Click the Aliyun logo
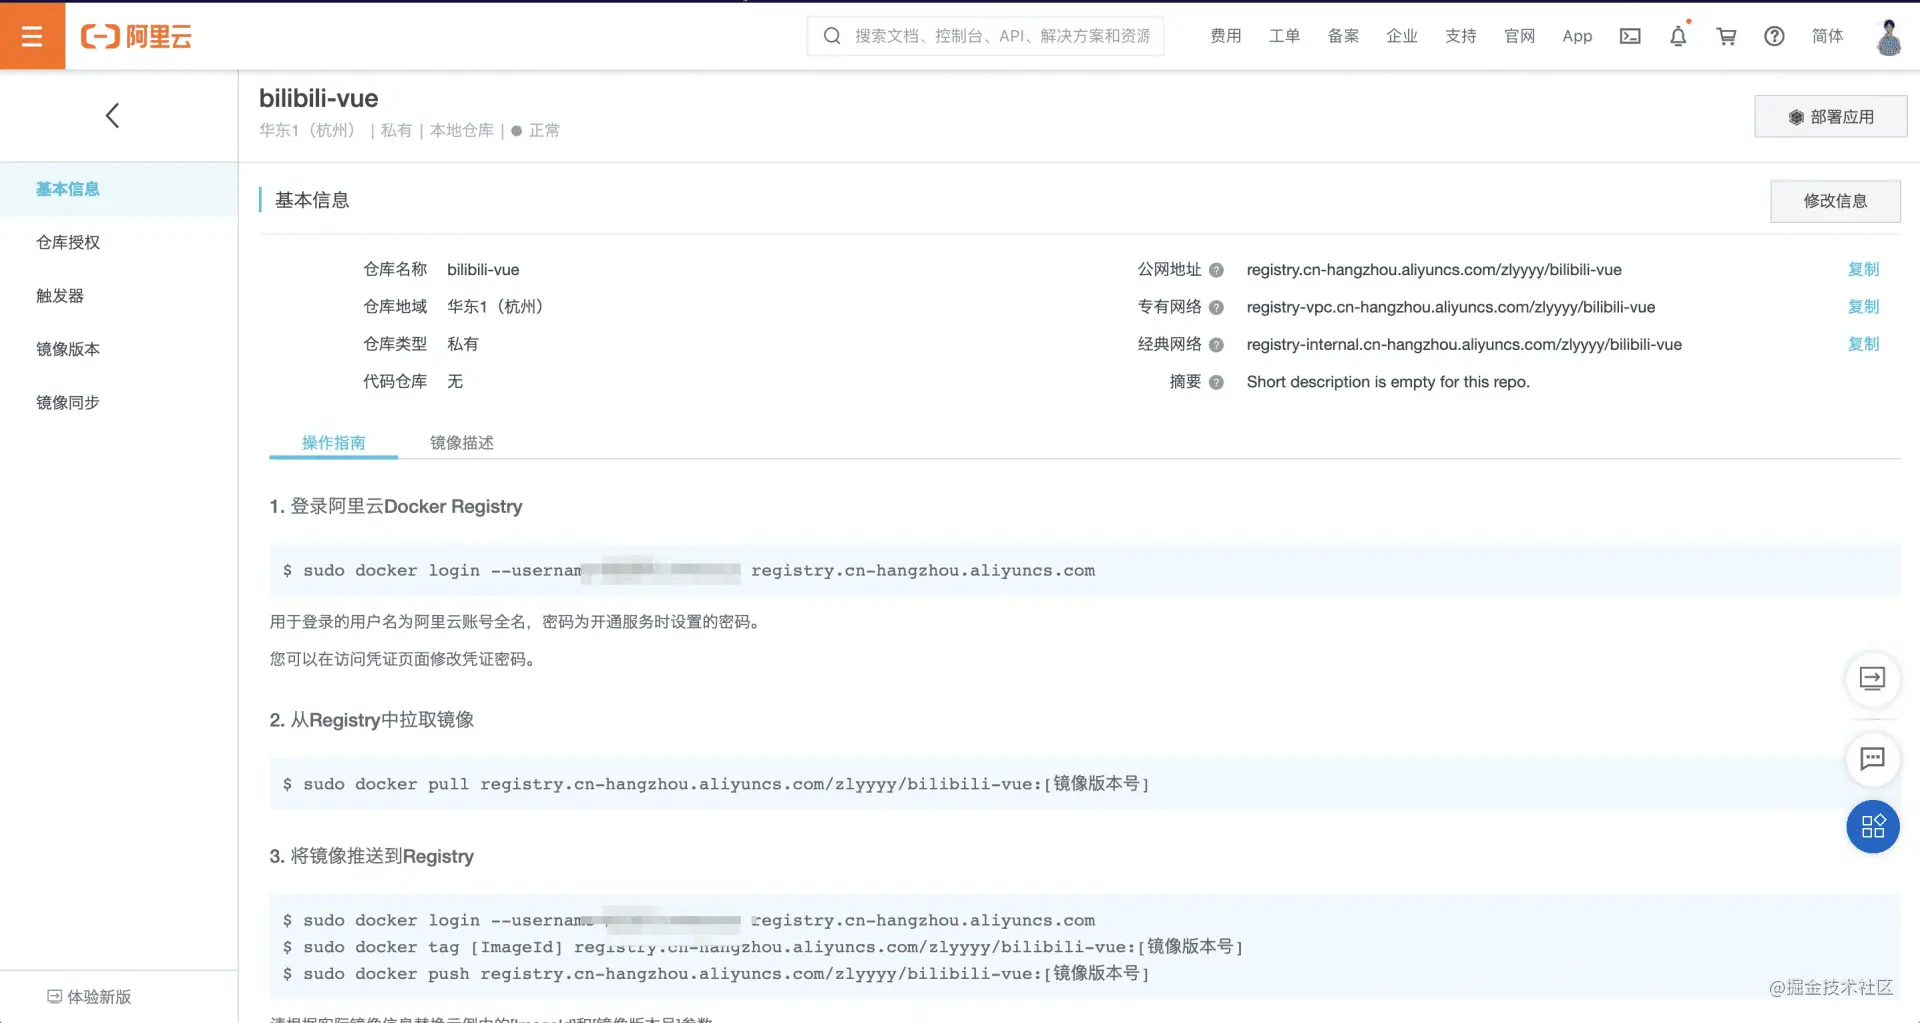Image resolution: width=1920 pixels, height=1023 pixels. pos(136,37)
